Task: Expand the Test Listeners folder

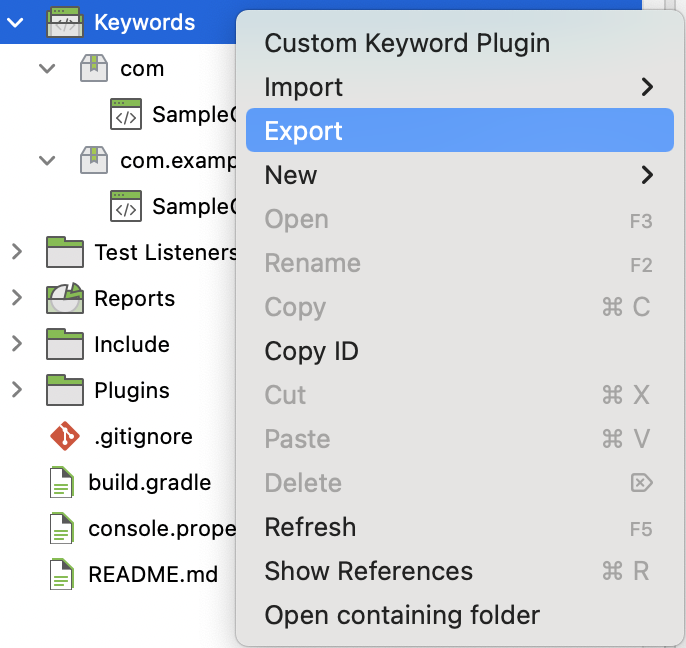Action: click(x=16, y=252)
